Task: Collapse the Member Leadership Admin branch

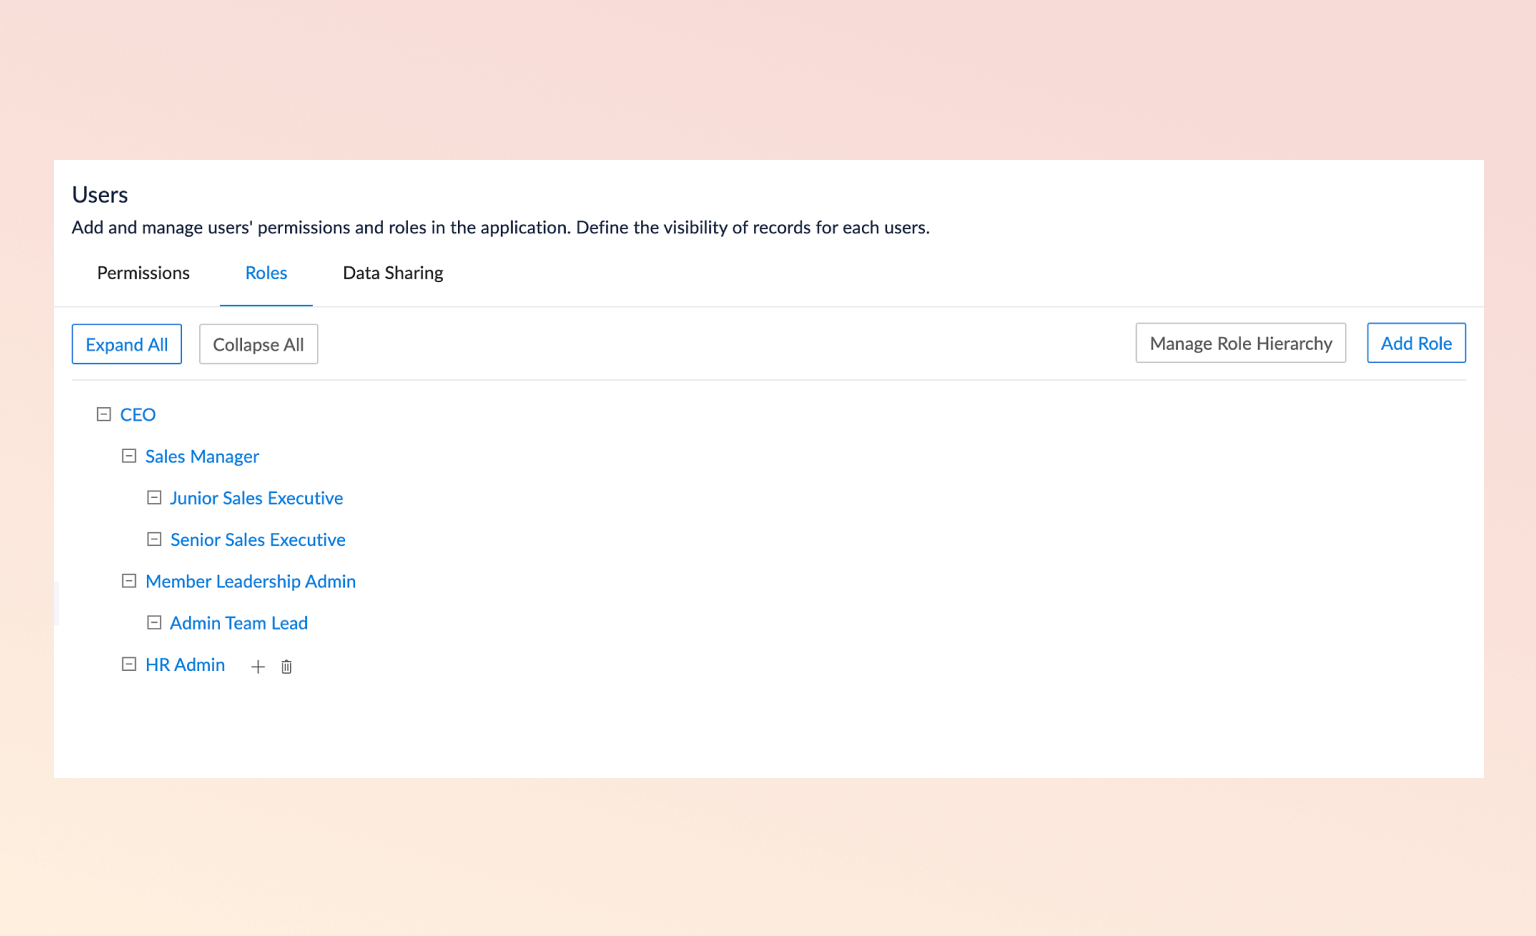Action: (x=129, y=580)
